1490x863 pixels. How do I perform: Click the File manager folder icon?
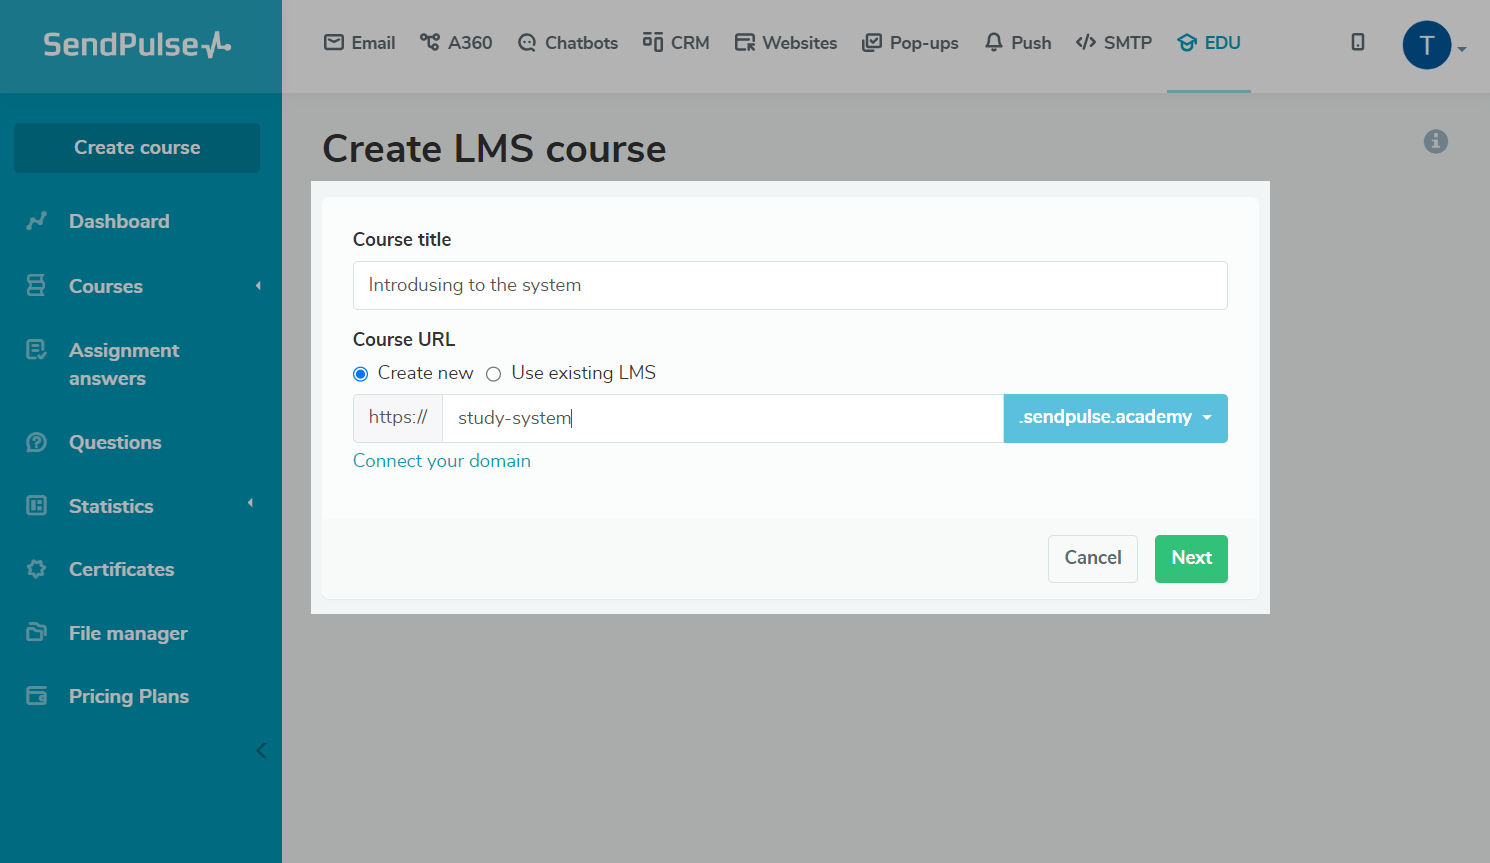(x=37, y=632)
